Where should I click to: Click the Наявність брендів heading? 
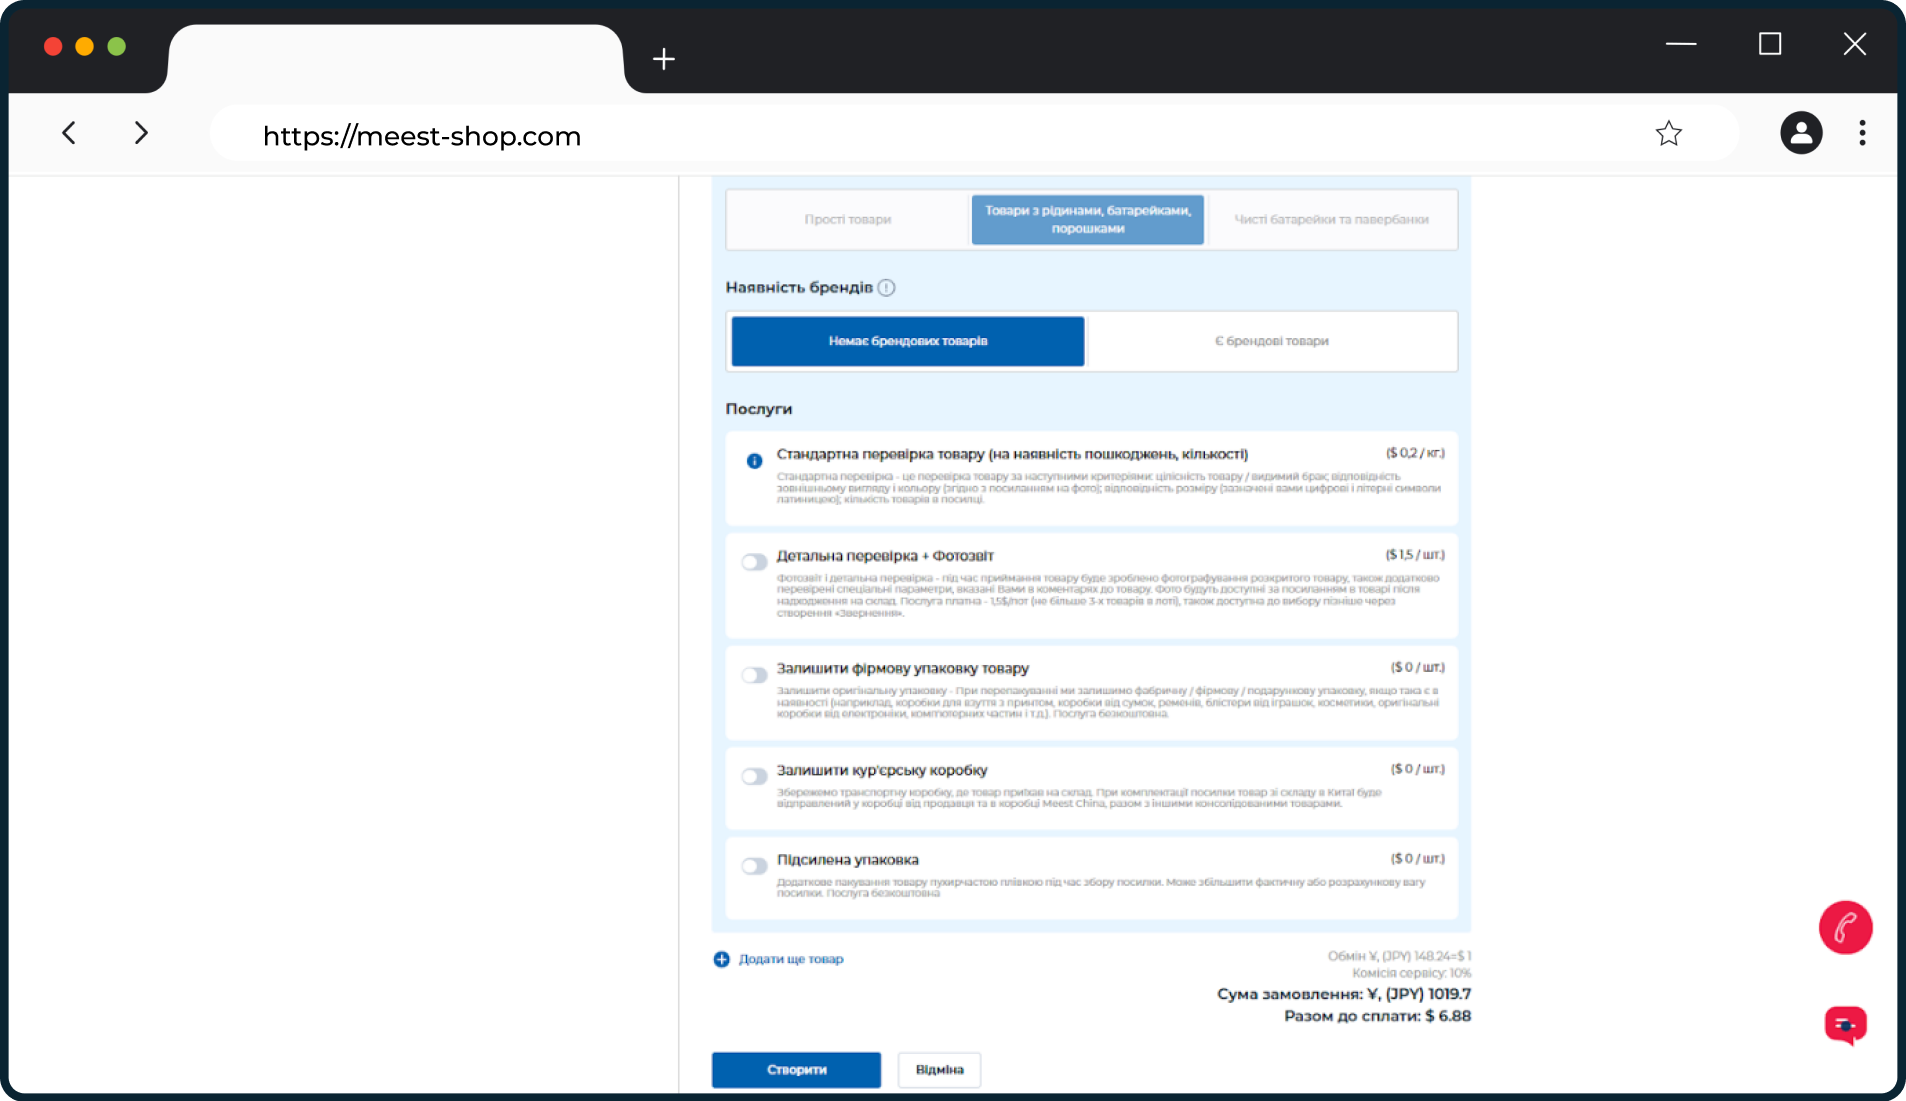click(799, 288)
